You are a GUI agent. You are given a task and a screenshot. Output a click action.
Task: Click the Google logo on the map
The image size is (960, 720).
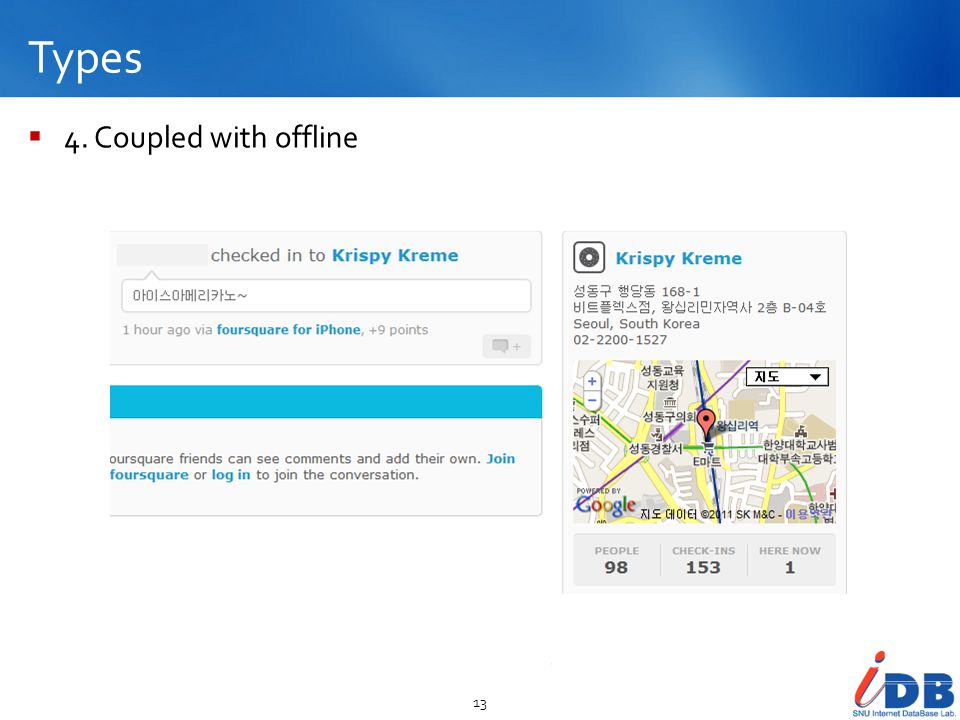(x=605, y=505)
